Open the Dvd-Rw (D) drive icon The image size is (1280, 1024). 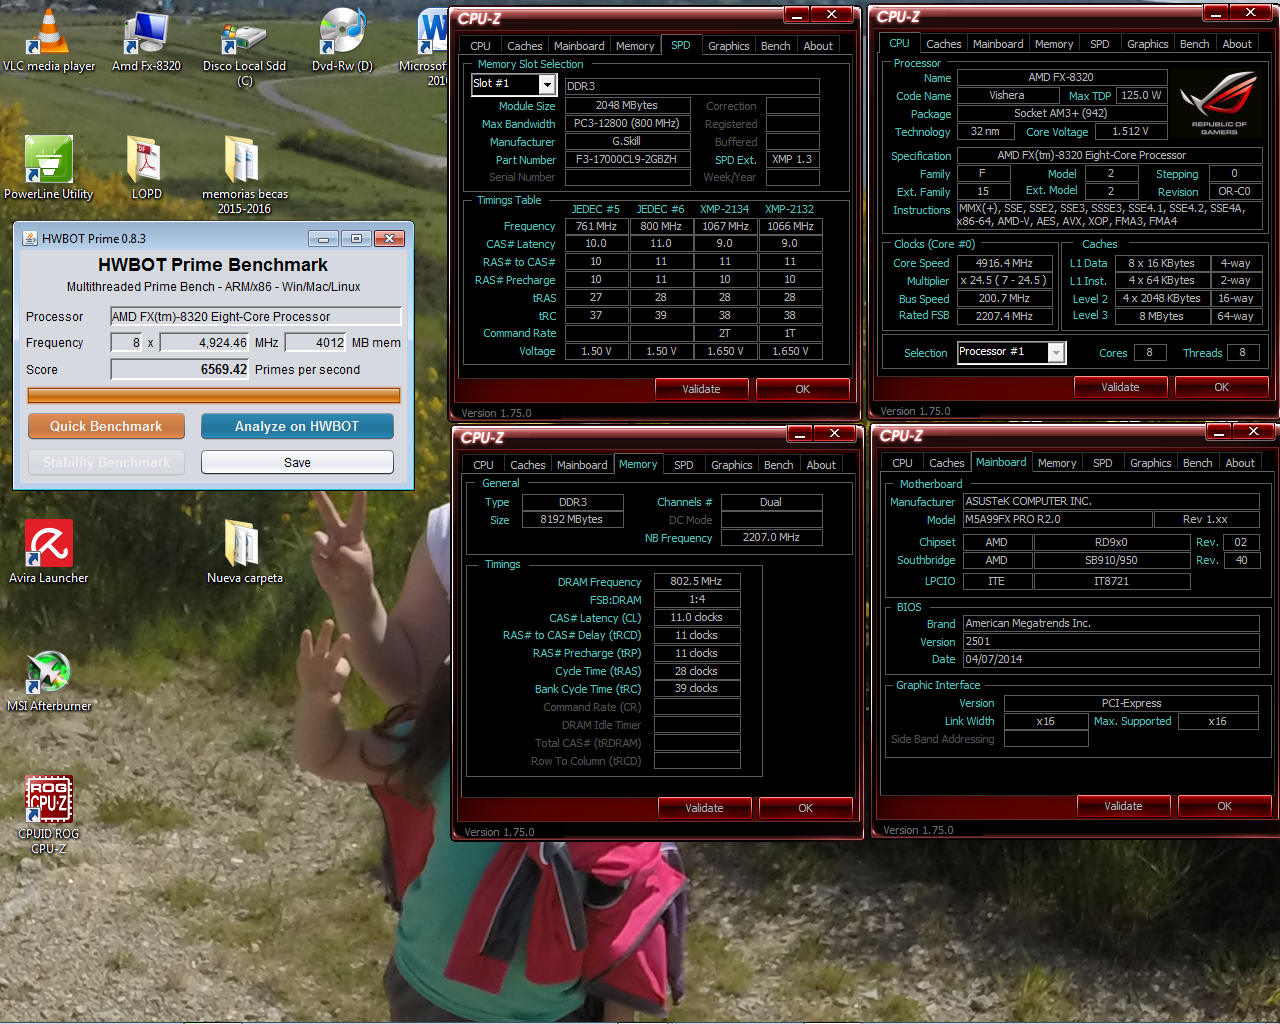pyautogui.click(x=342, y=40)
